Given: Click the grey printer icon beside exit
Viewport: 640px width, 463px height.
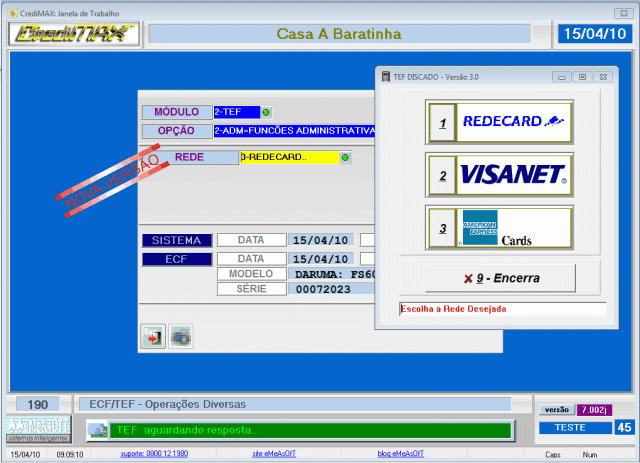Looking at the screenshot, I should point(181,337).
